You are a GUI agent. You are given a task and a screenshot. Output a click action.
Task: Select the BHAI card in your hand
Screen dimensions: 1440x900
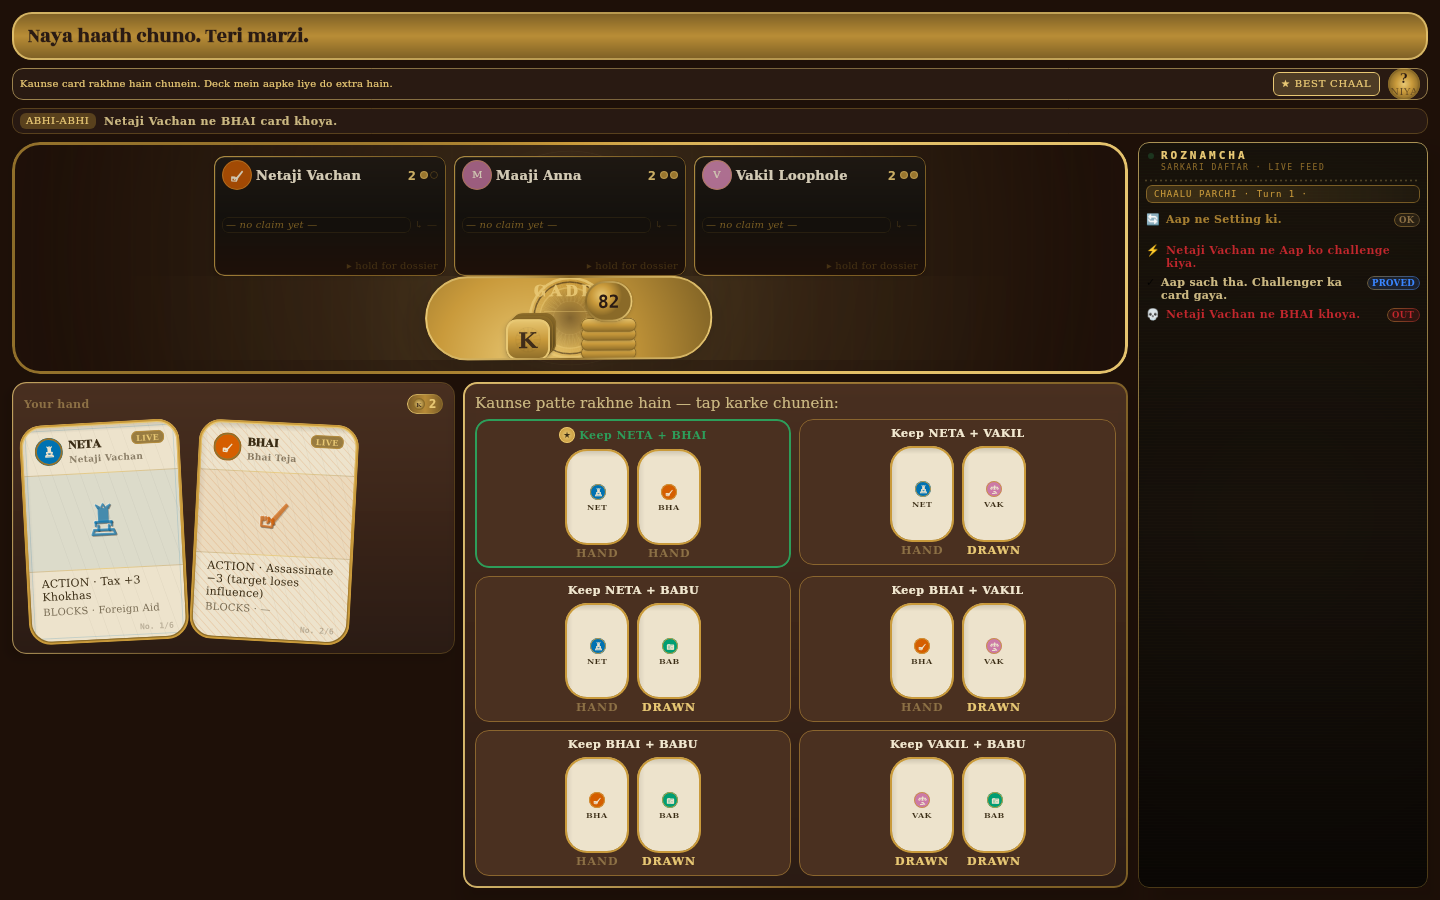click(274, 531)
